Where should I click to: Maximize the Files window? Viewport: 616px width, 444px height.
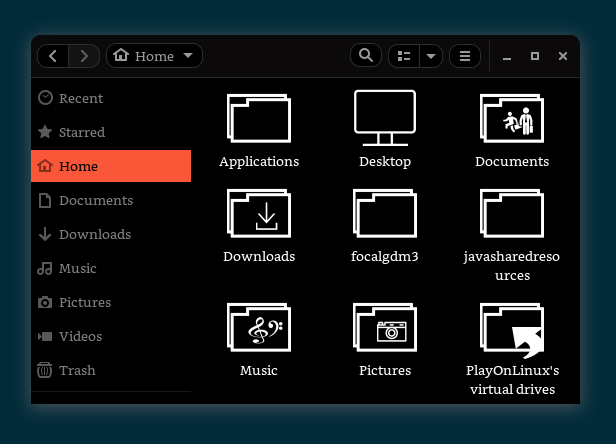[535, 56]
